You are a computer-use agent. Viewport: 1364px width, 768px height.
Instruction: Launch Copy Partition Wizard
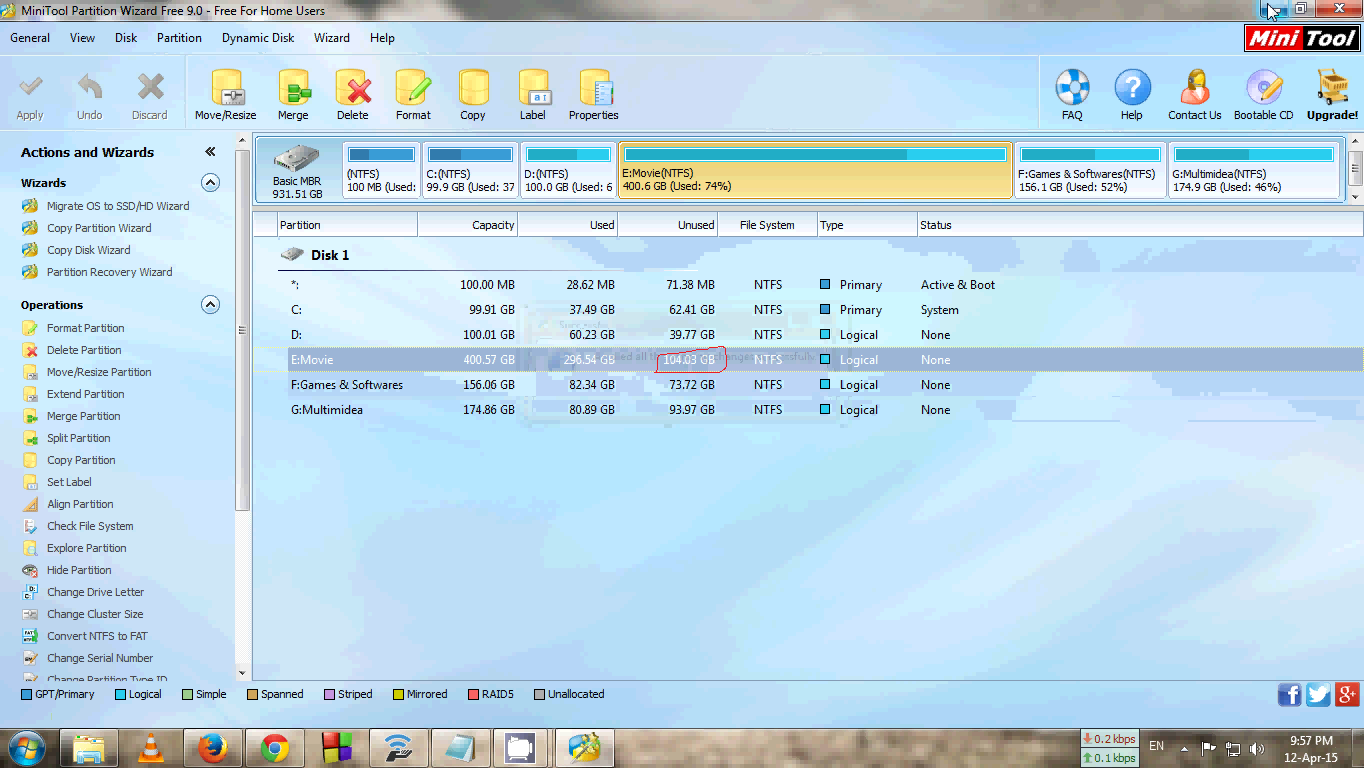point(99,228)
